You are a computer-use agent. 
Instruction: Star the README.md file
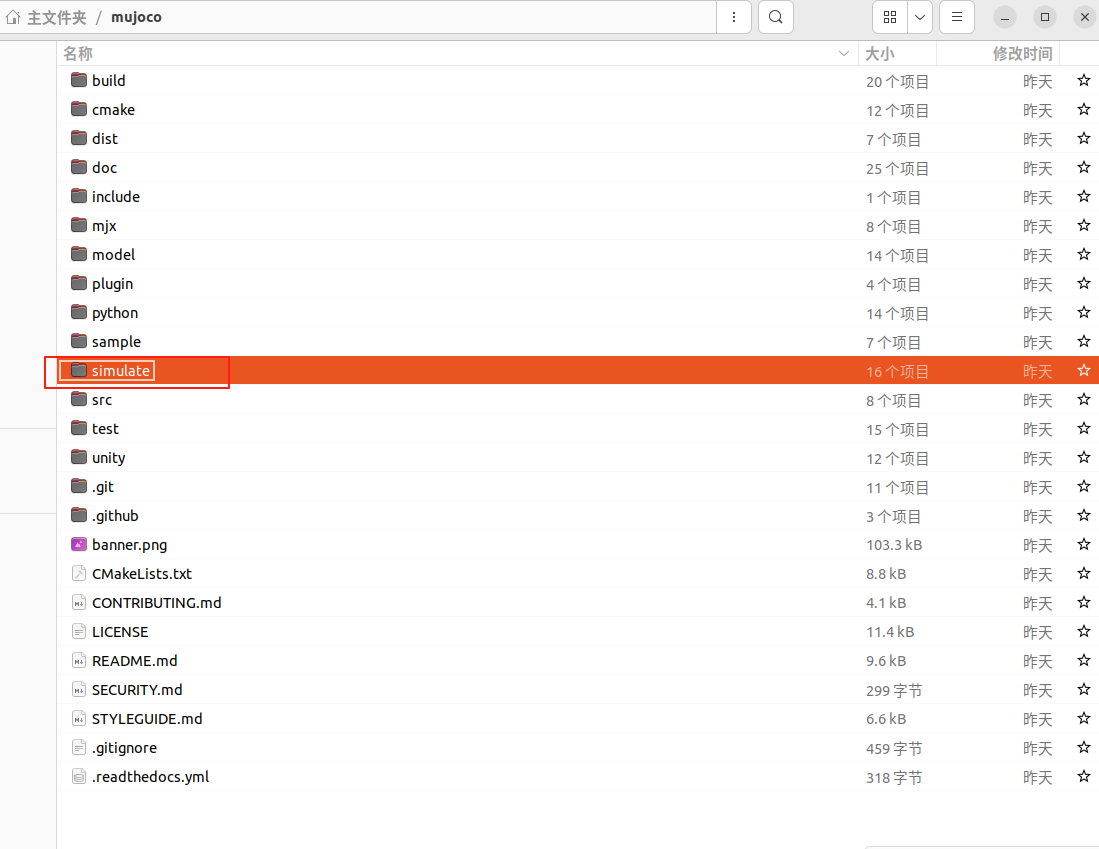click(1084, 660)
